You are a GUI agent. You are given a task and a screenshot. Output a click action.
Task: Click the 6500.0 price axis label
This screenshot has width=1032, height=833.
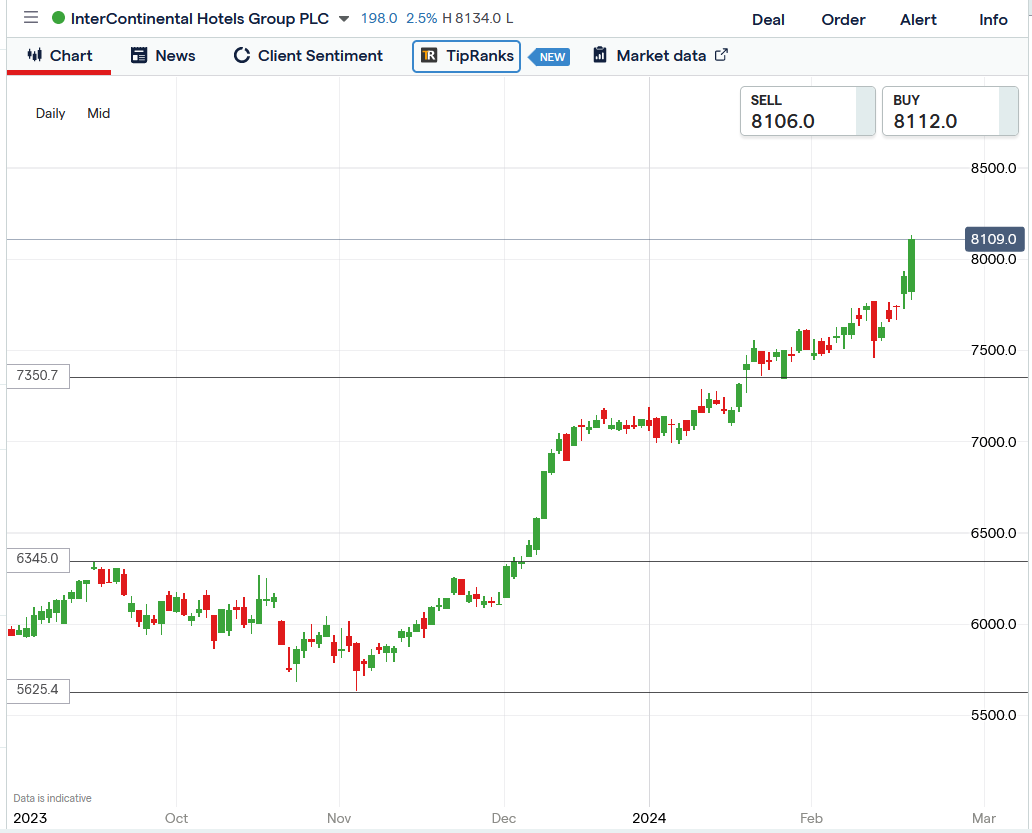point(993,533)
